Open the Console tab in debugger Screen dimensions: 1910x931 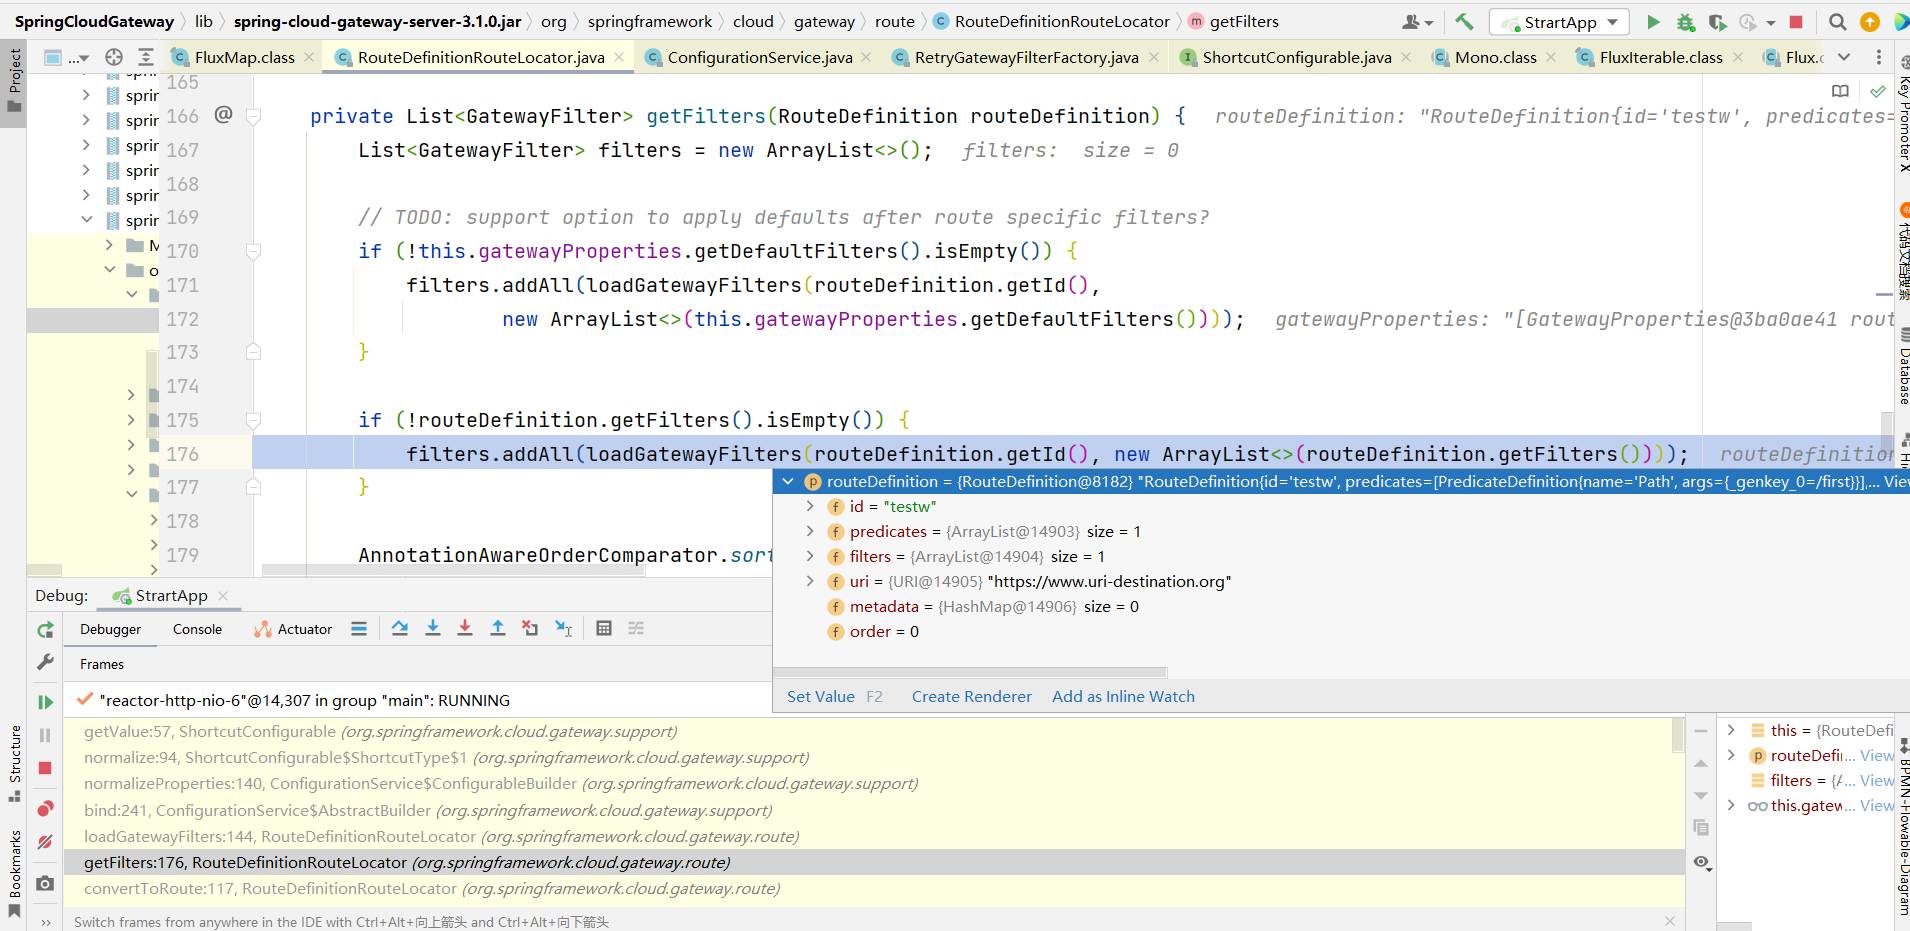click(x=197, y=629)
